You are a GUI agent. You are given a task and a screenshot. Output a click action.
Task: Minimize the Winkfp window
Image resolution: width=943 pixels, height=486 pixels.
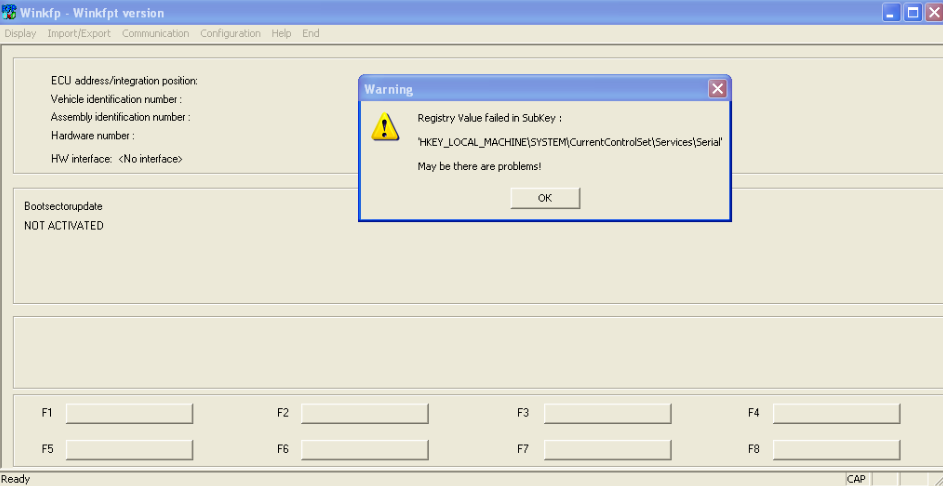[892, 12]
